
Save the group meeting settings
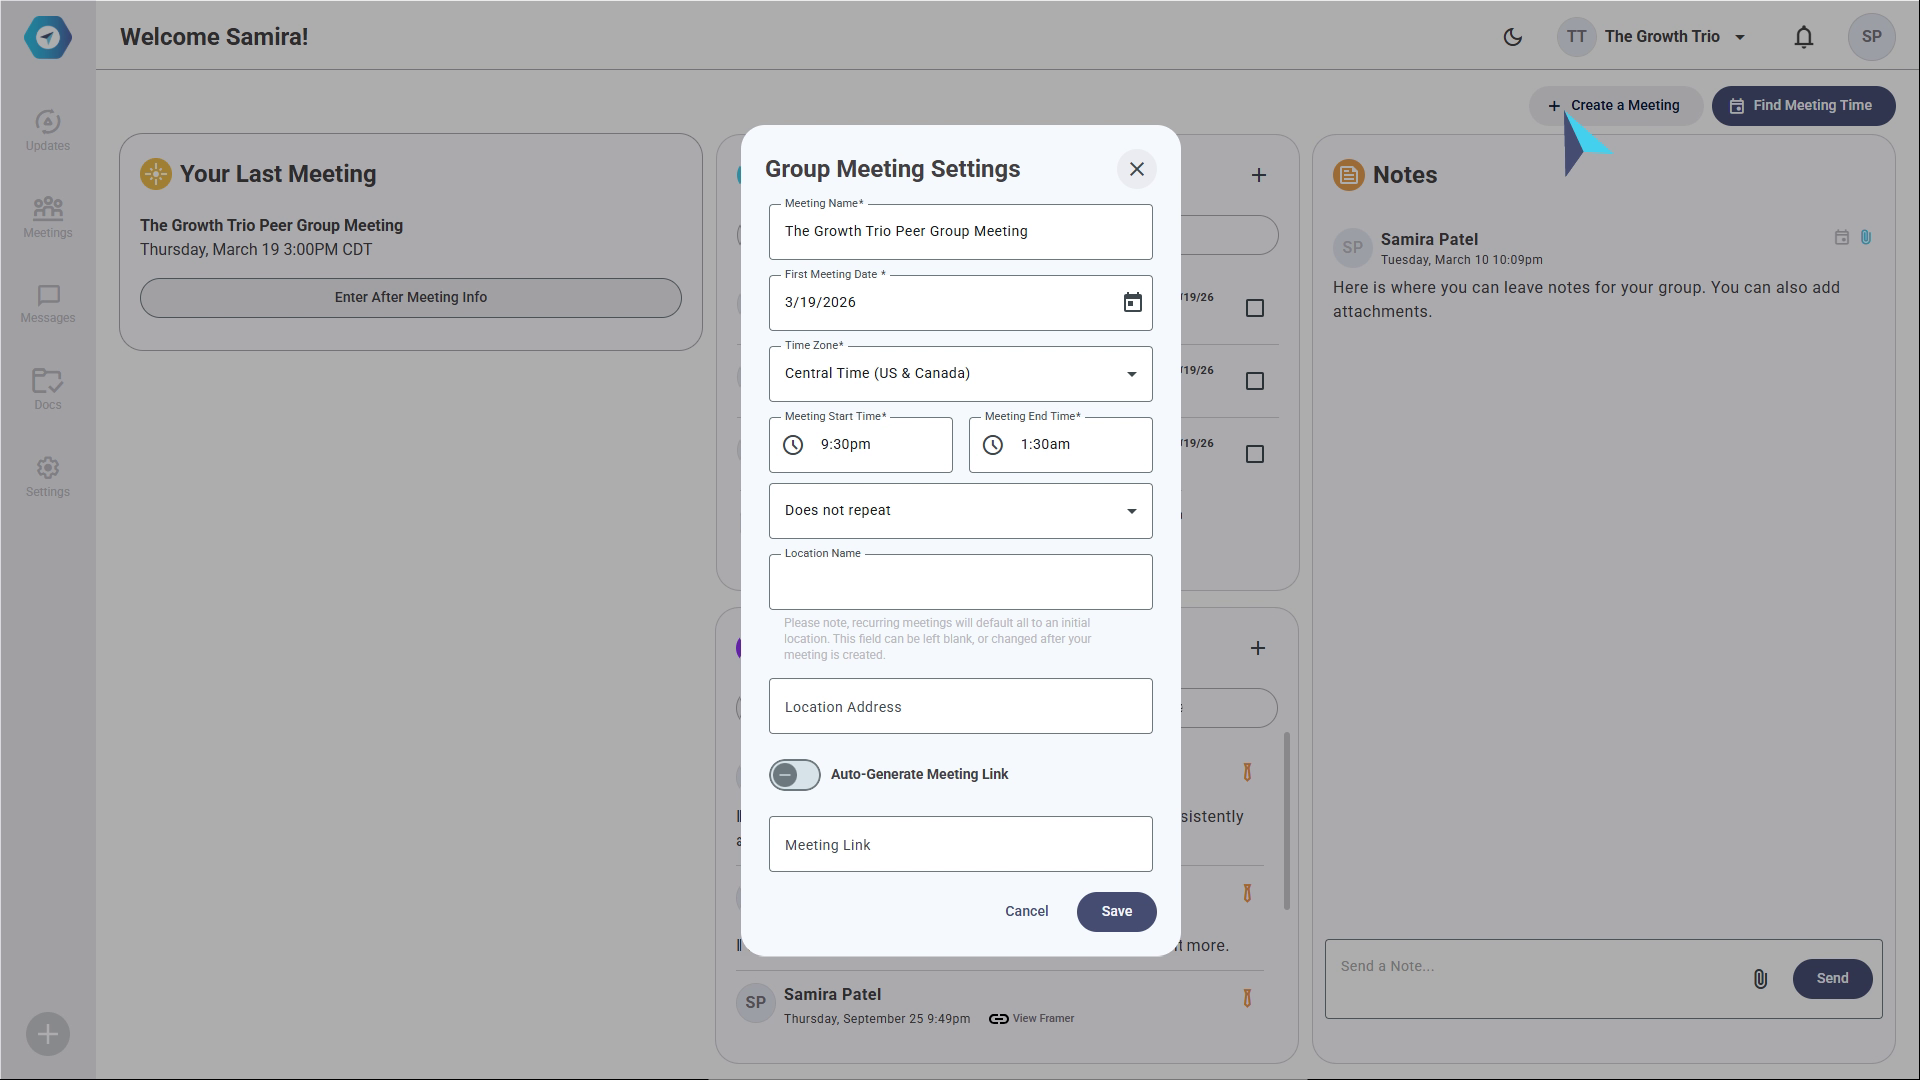click(x=1116, y=911)
